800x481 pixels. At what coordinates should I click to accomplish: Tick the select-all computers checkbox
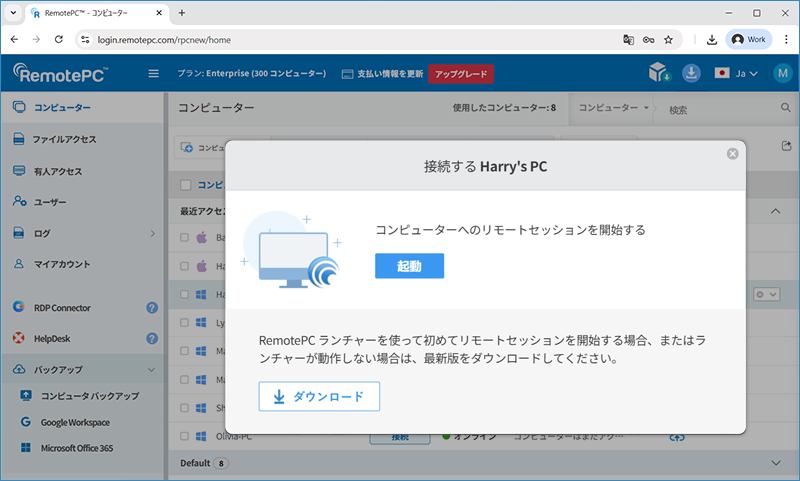pyautogui.click(x=186, y=185)
